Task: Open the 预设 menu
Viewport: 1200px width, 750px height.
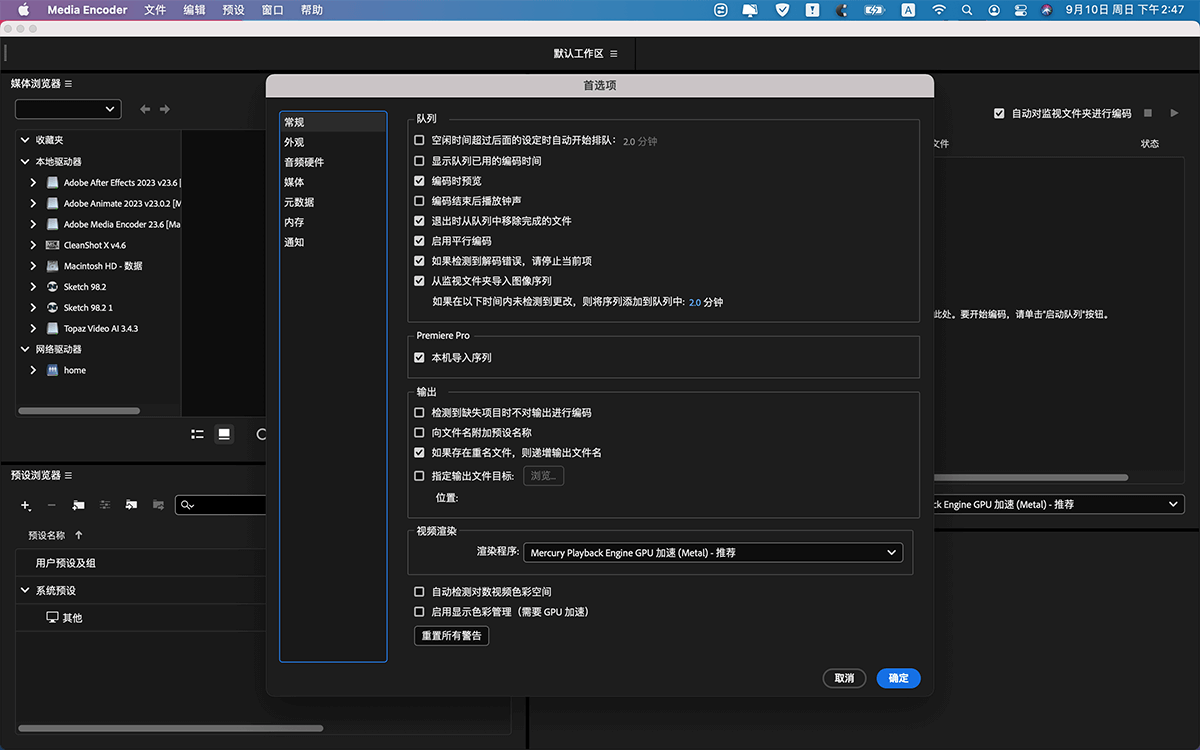Action: [x=233, y=10]
